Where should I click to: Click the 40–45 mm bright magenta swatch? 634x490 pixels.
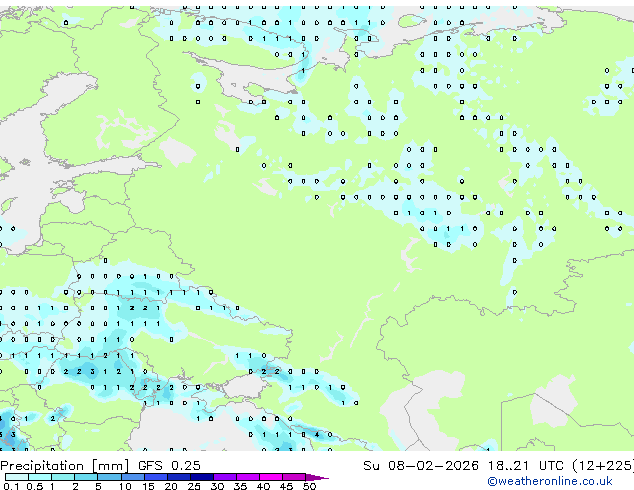(x=271, y=477)
